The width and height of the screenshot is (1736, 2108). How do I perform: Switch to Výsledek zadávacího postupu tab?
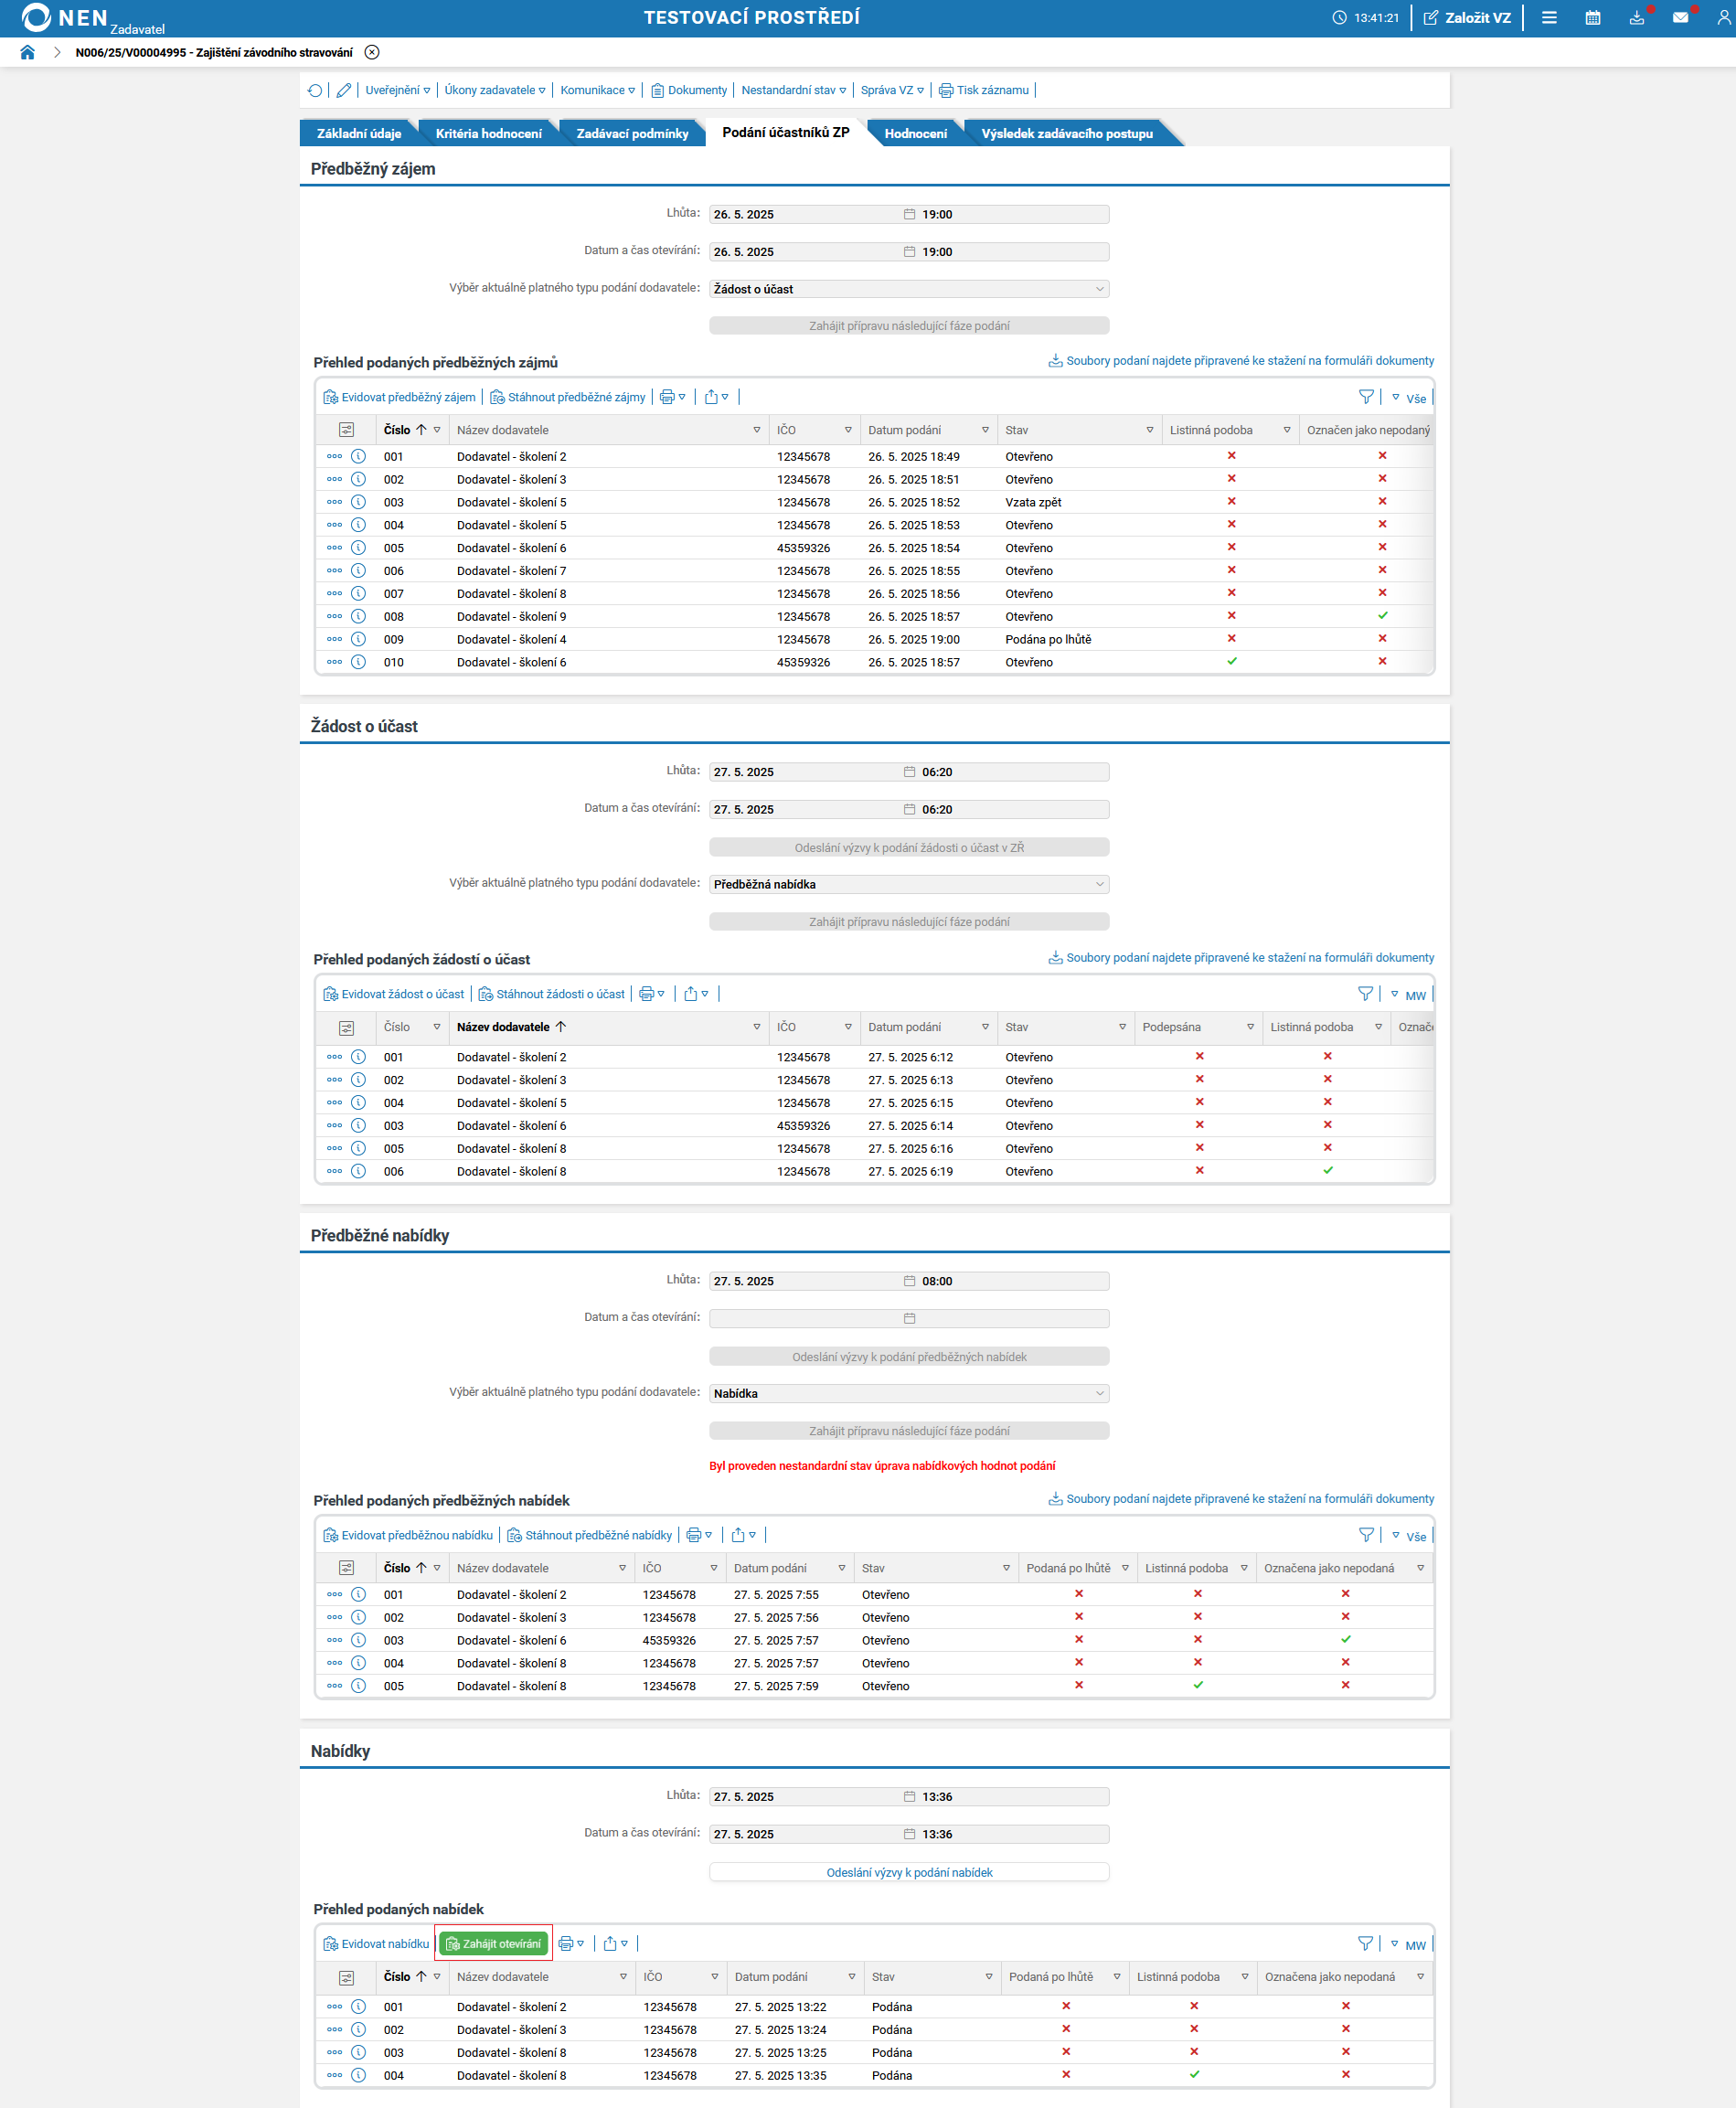coord(1067,133)
